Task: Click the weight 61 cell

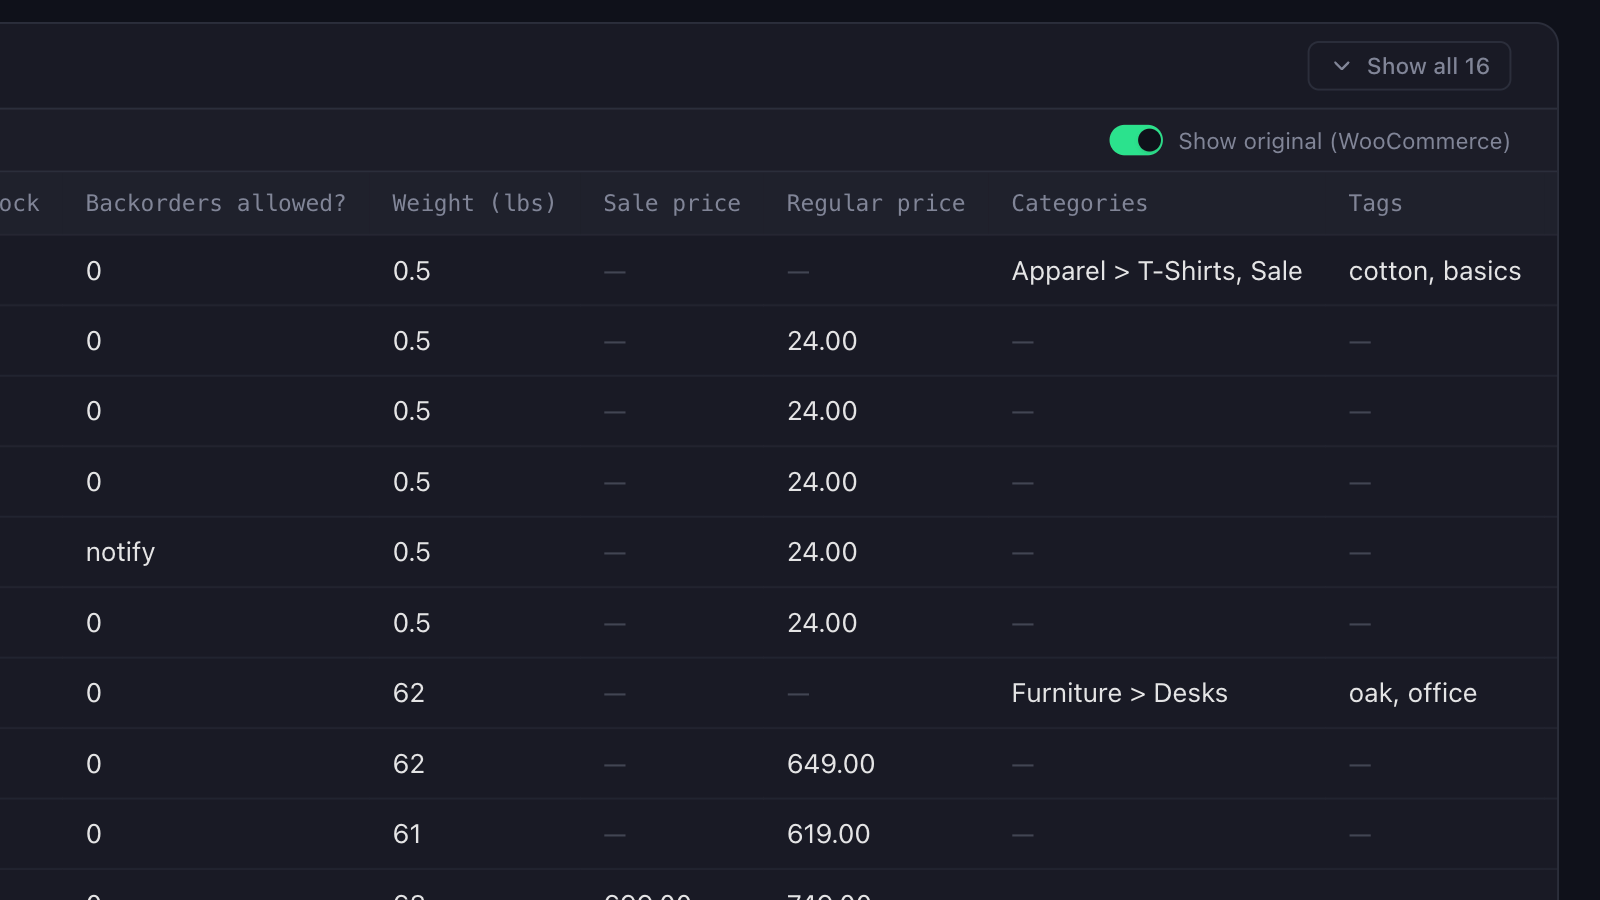Action: pyautogui.click(x=407, y=834)
